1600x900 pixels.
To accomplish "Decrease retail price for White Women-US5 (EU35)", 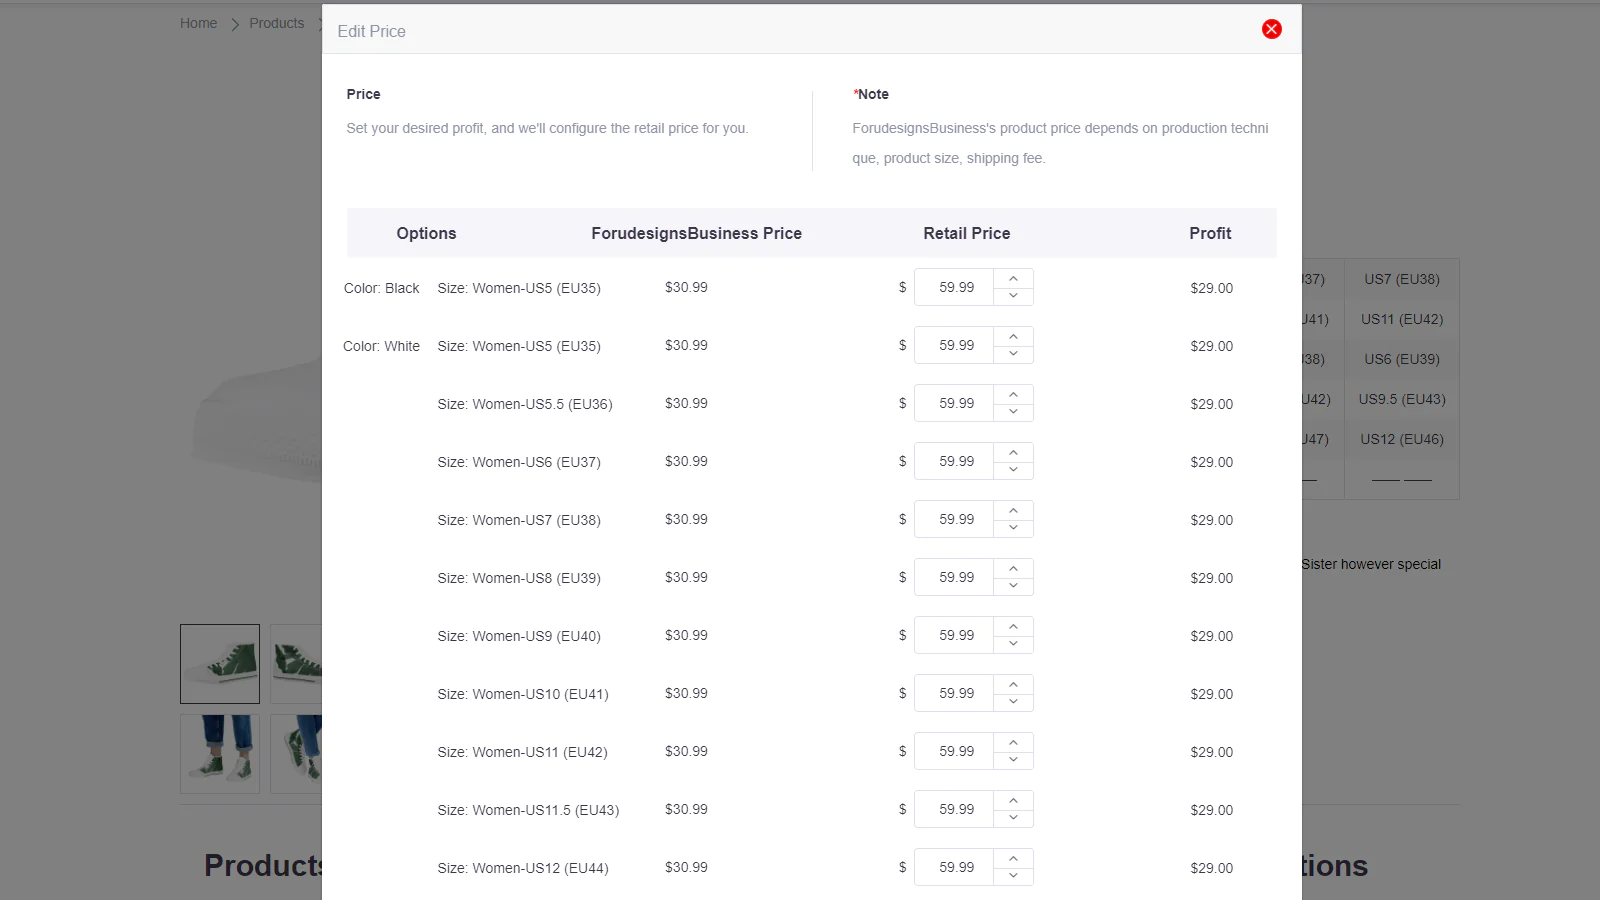I will (1013, 354).
